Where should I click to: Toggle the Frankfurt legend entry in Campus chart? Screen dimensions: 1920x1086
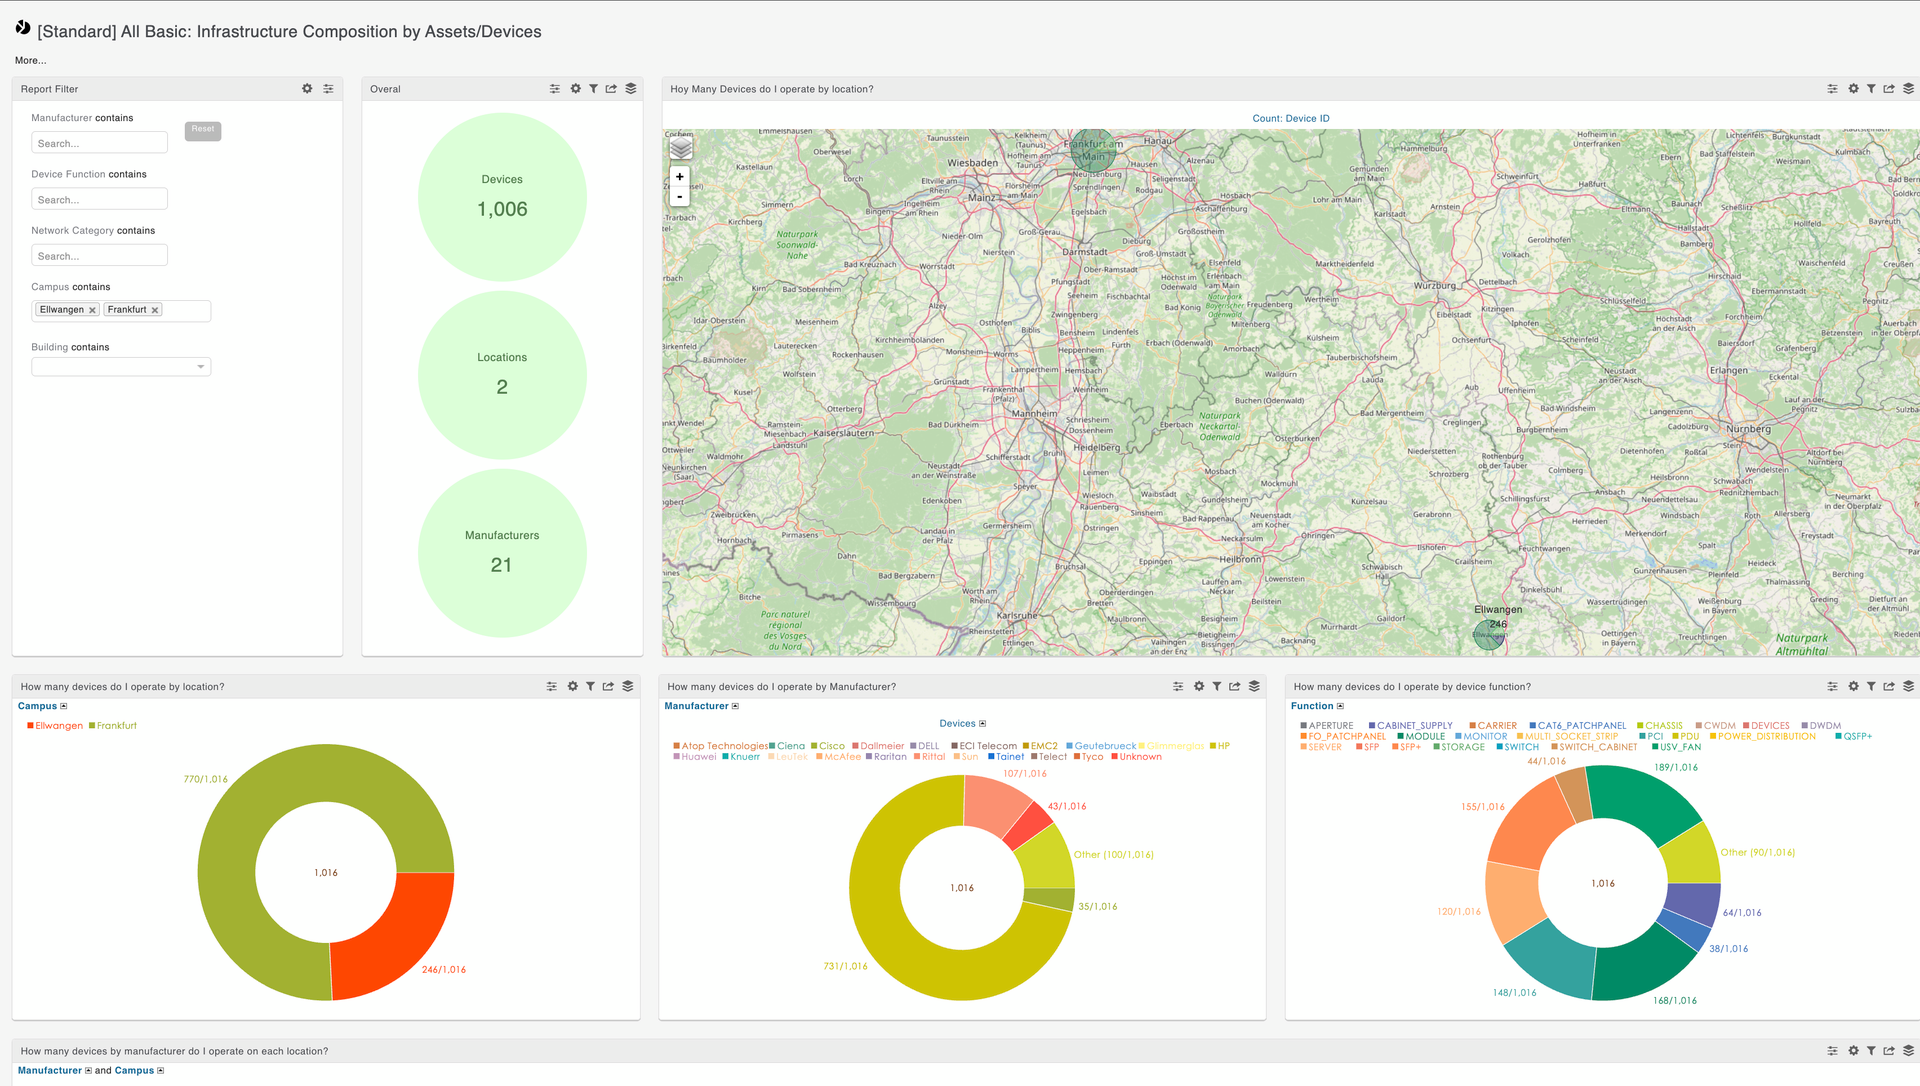(116, 726)
